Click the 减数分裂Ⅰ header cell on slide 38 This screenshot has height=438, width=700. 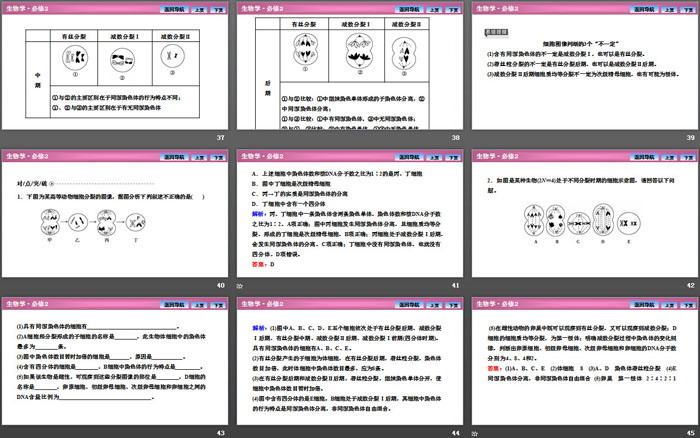356,24
